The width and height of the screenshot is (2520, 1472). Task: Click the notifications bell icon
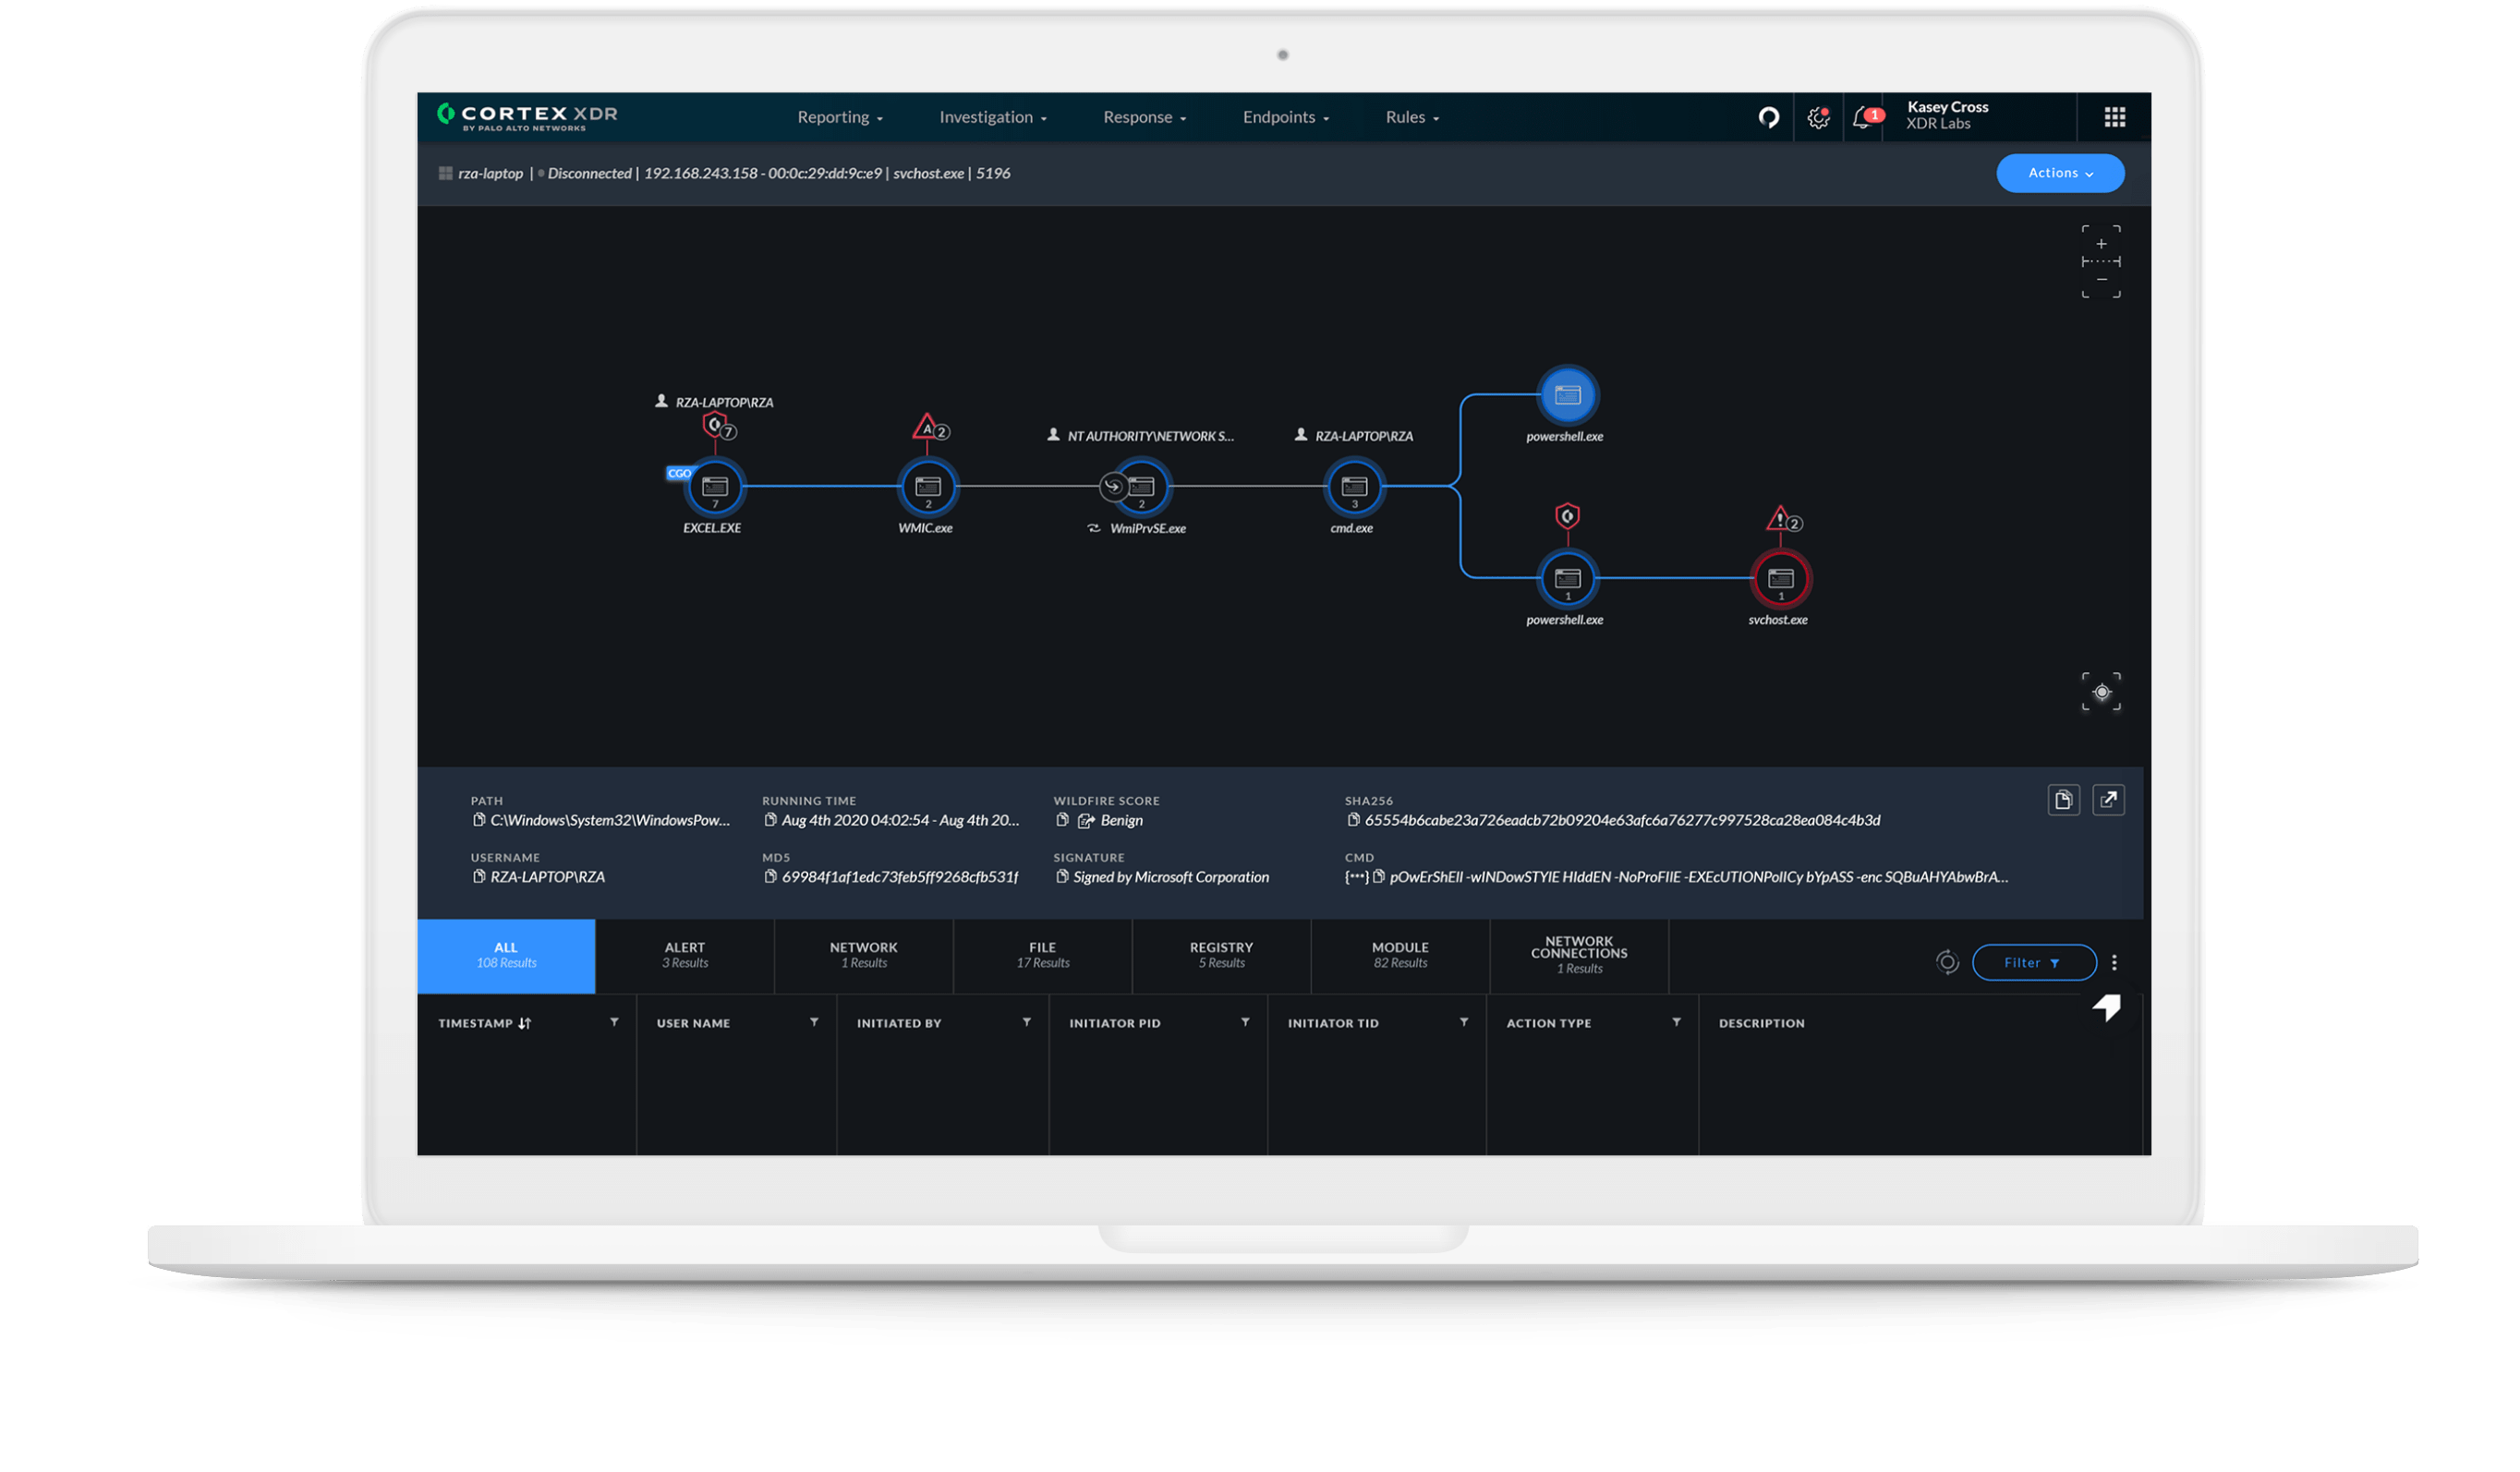[x=1861, y=118]
